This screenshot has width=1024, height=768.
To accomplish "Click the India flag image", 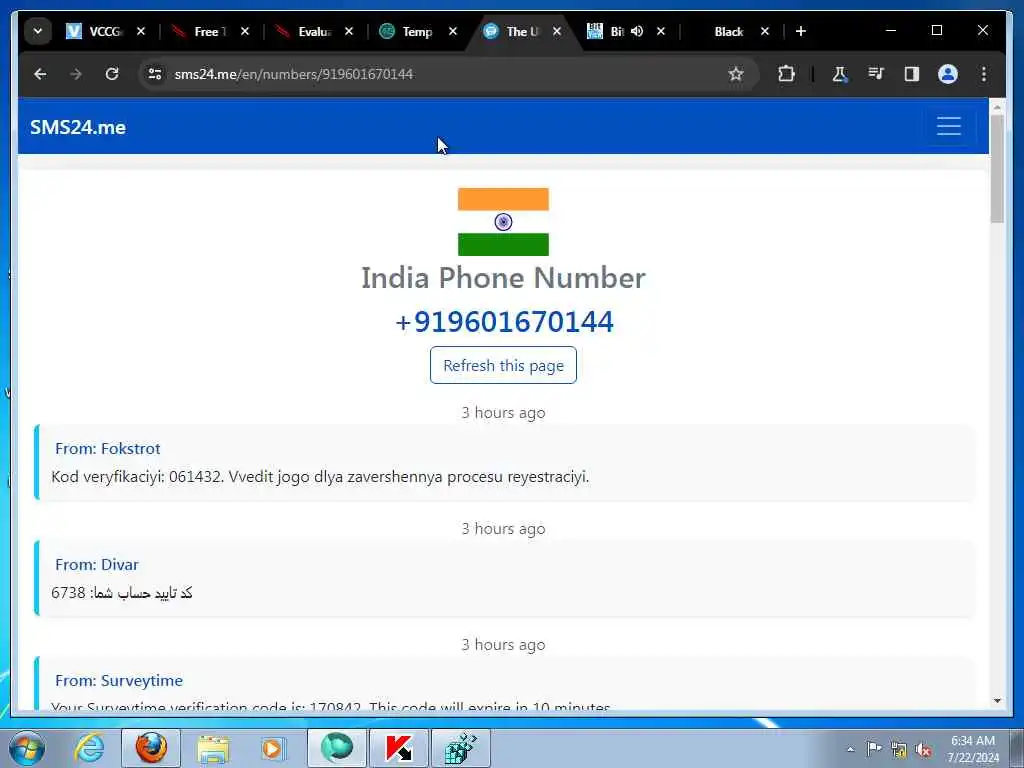I will click(503, 221).
